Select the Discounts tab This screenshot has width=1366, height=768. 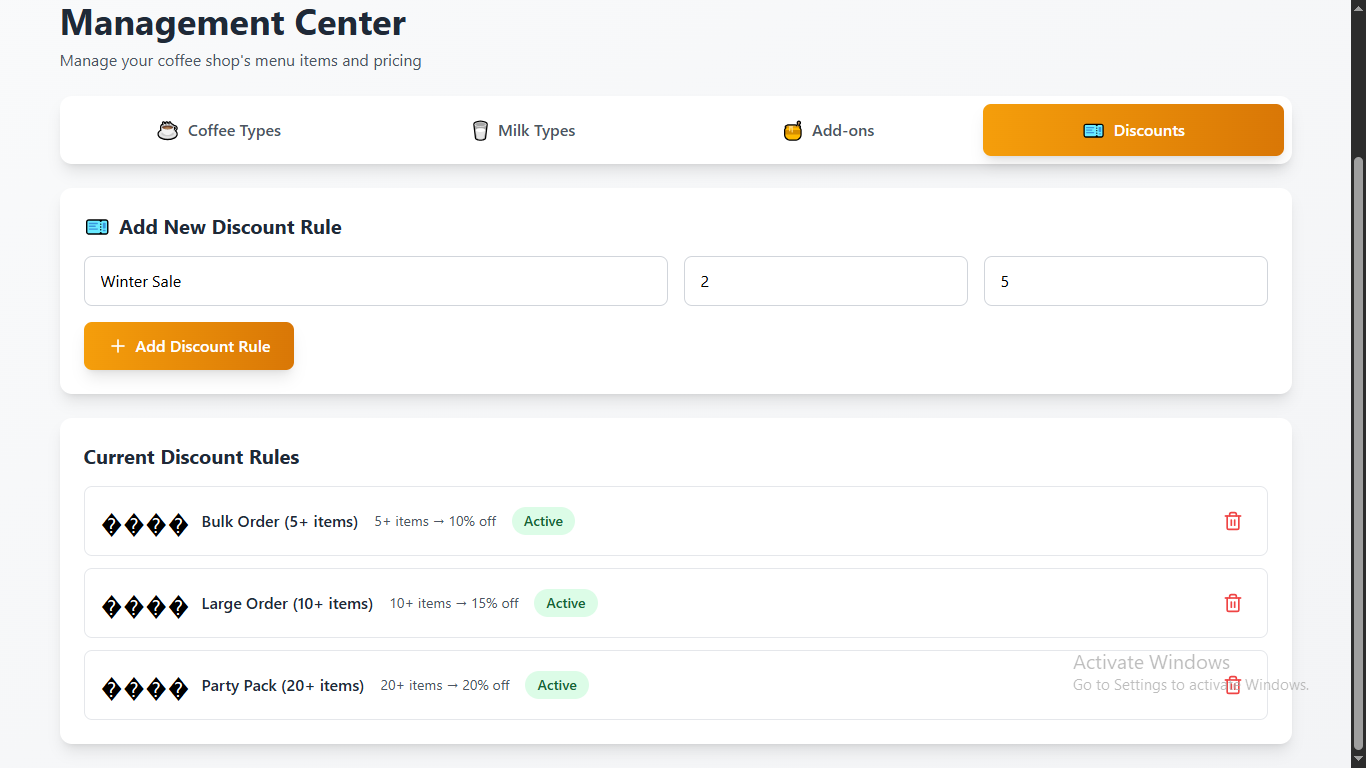tap(1133, 130)
